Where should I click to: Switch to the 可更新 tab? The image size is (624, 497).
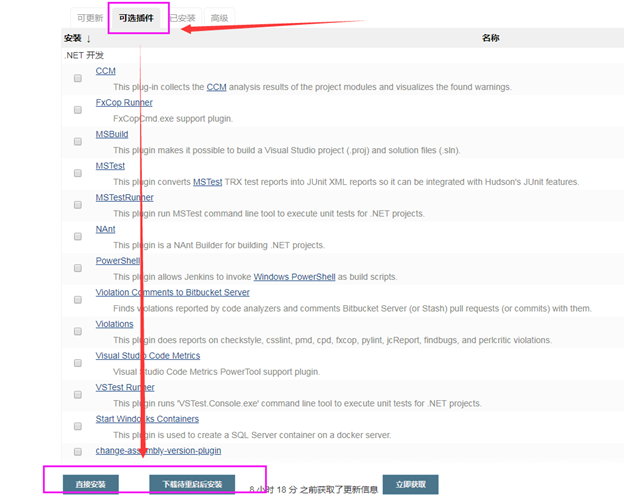(x=90, y=18)
